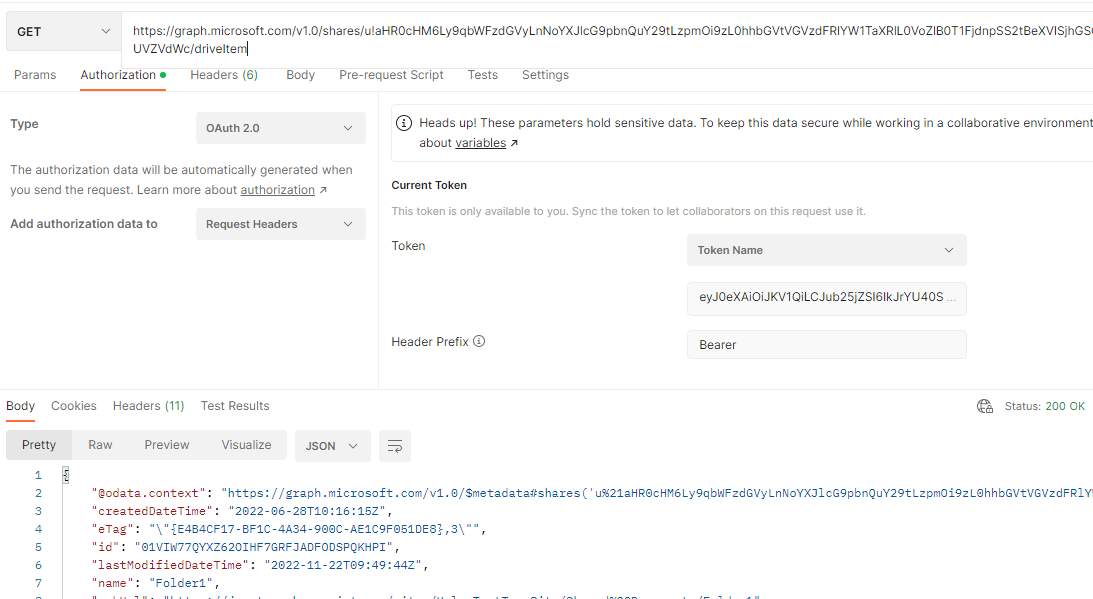Click the info icon in the sensitive data banner
Screen dimensions: 1093x599
click(x=403, y=122)
